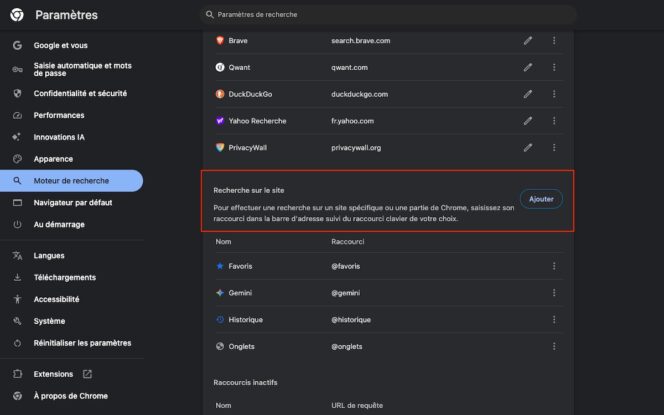
Task: Click the download icon for Téléchargements
Action: pyautogui.click(x=17, y=277)
